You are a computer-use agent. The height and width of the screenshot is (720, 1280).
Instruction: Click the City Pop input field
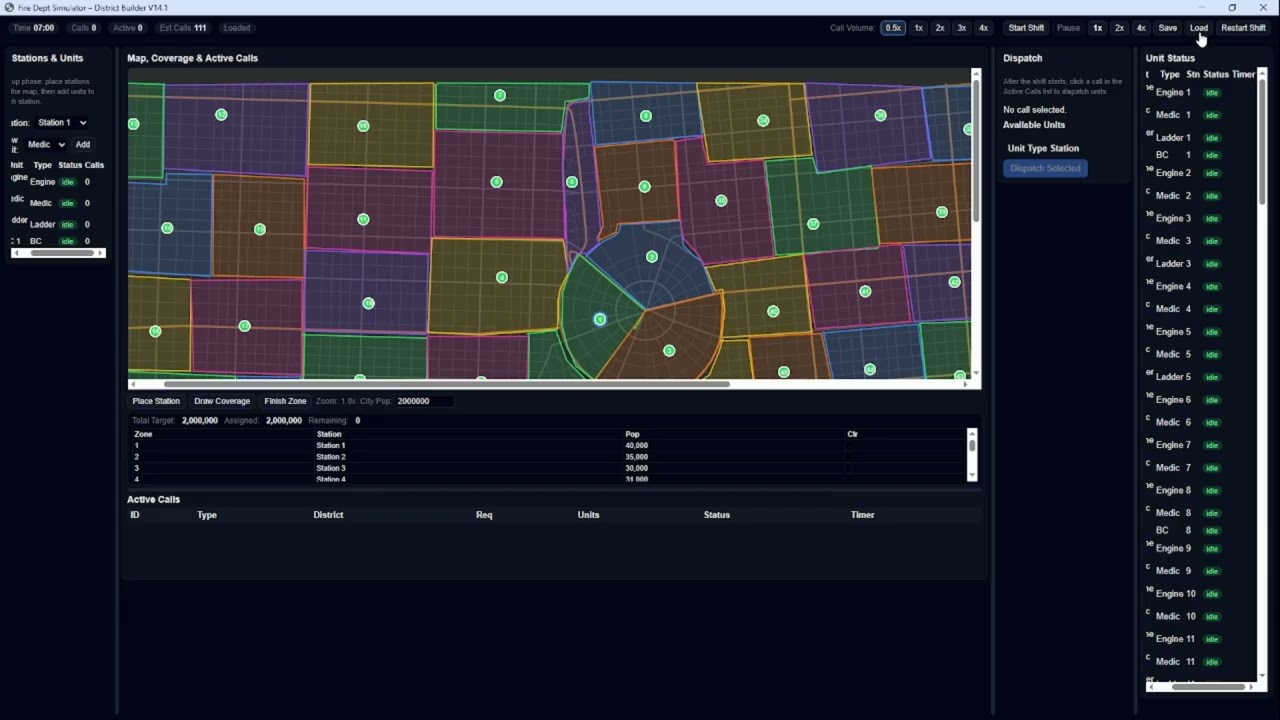pyautogui.click(x=423, y=401)
